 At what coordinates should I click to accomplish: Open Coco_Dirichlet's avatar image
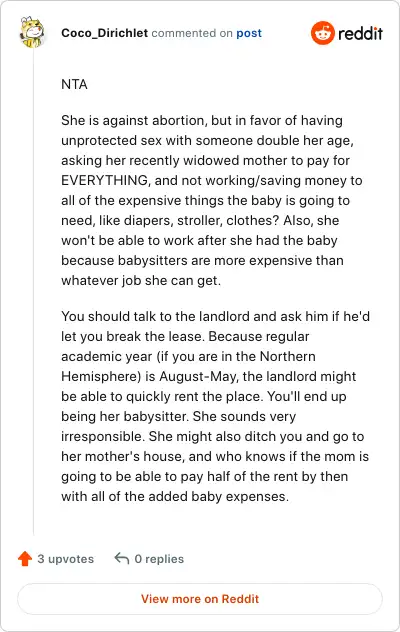tap(32, 32)
